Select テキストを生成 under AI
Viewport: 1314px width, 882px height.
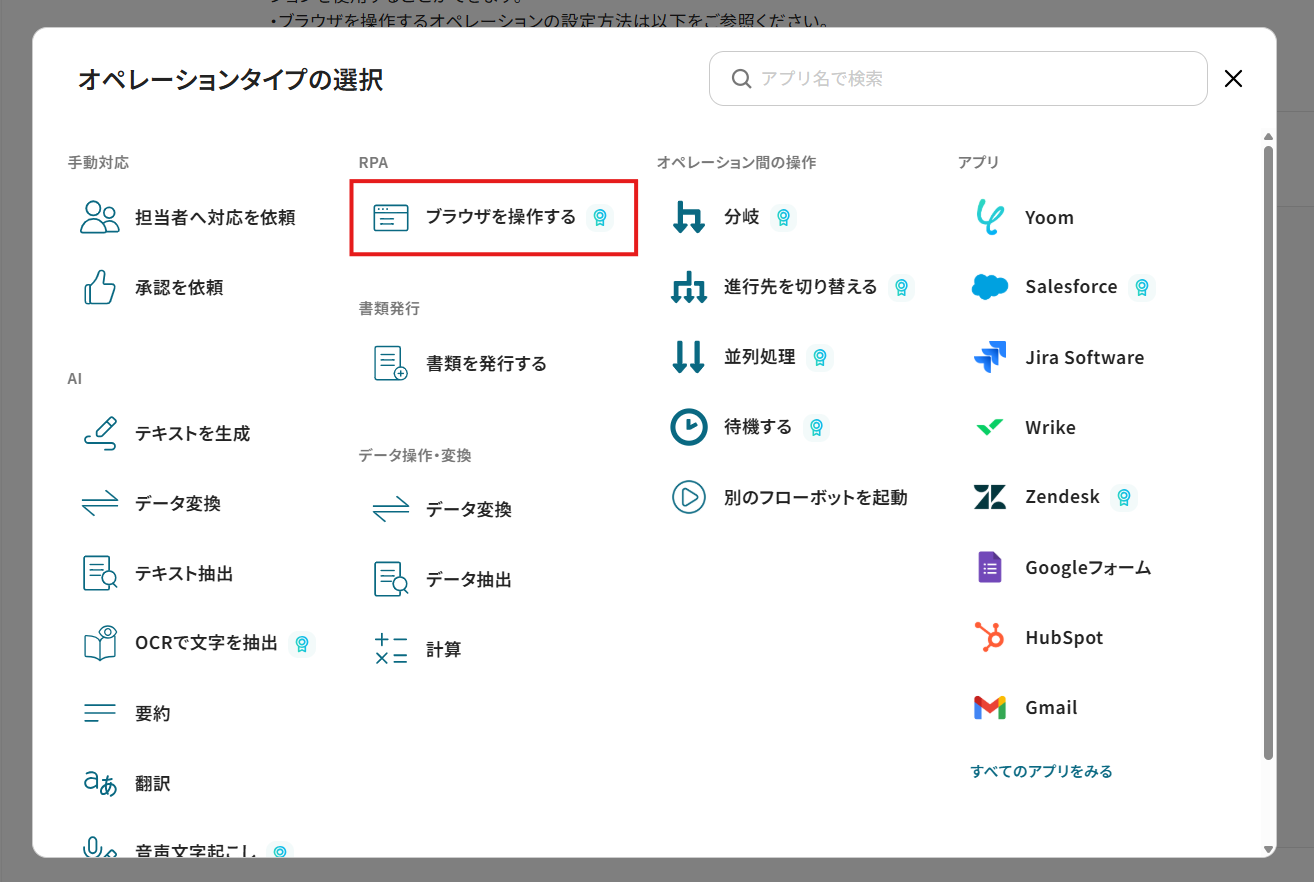pyautogui.click(x=192, y=433)
